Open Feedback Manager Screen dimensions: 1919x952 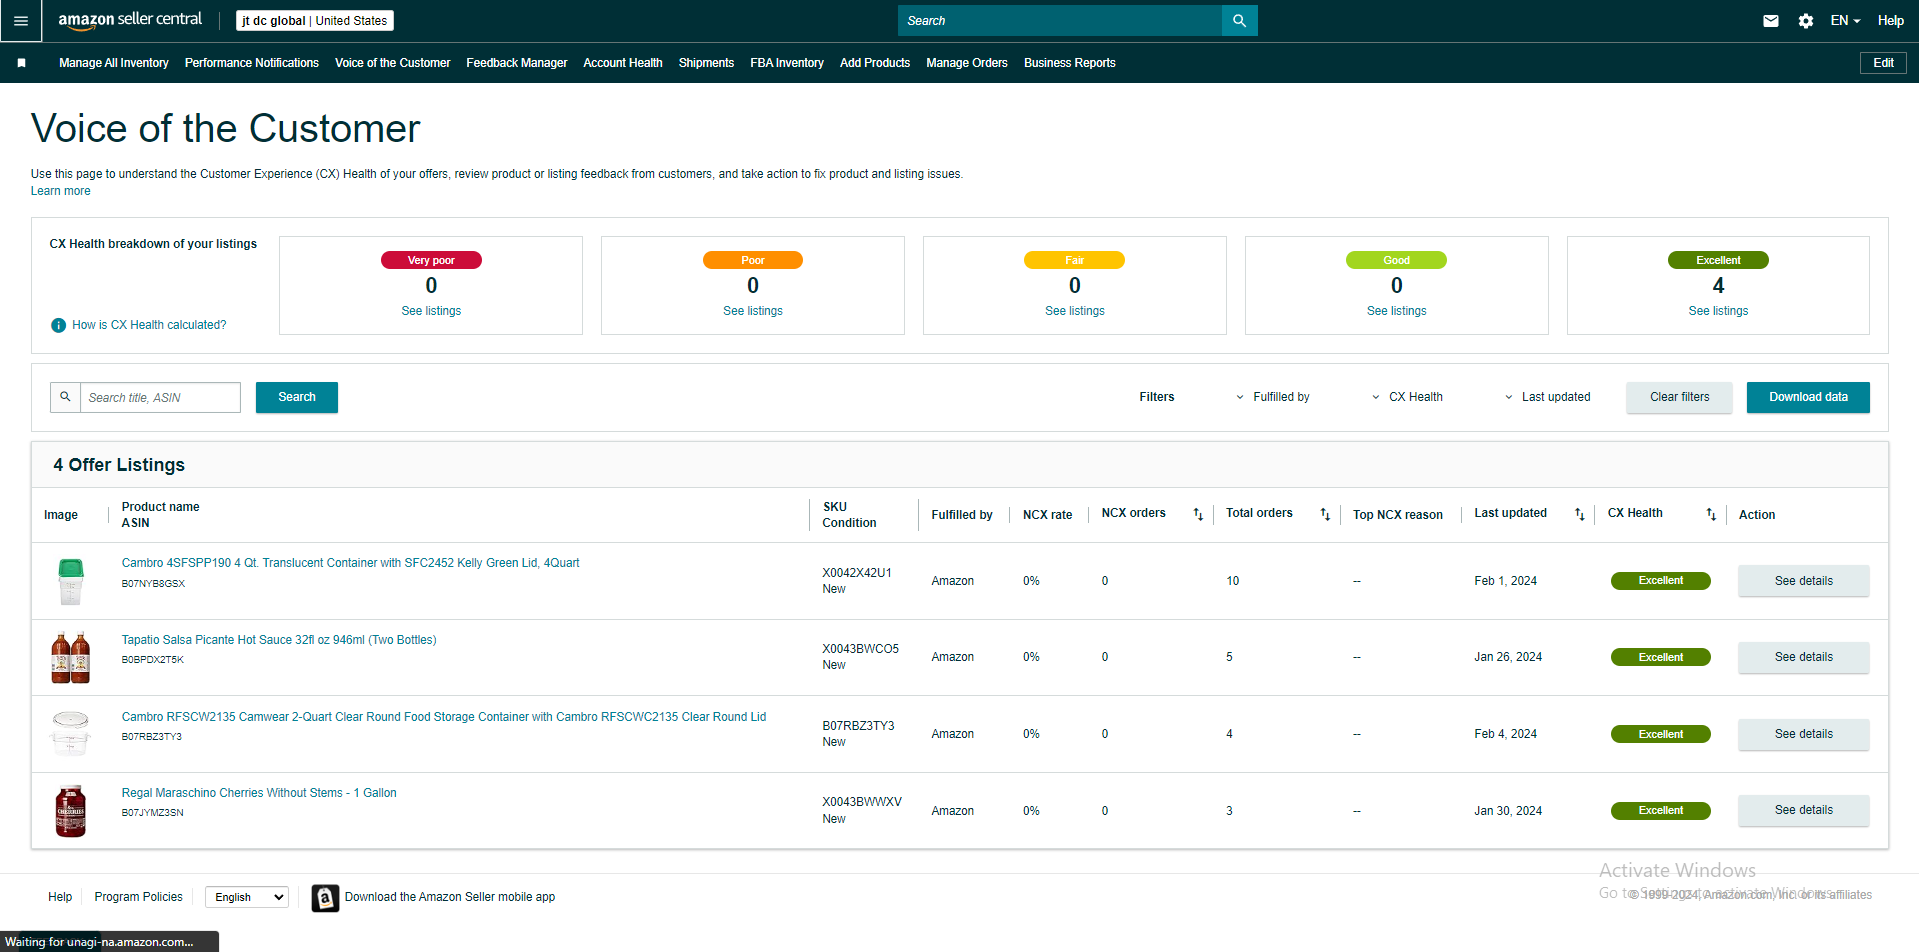click(x=517, y=63)
